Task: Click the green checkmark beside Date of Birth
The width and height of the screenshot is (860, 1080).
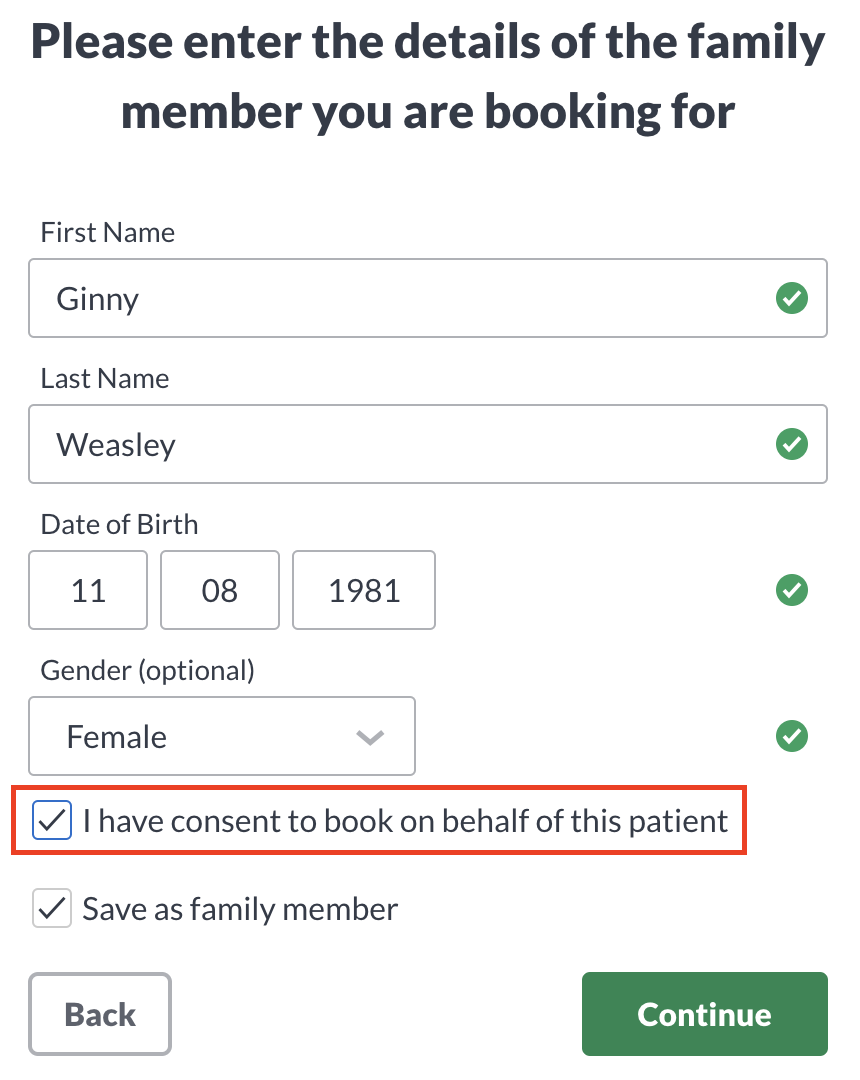Action: coord(792,590)
